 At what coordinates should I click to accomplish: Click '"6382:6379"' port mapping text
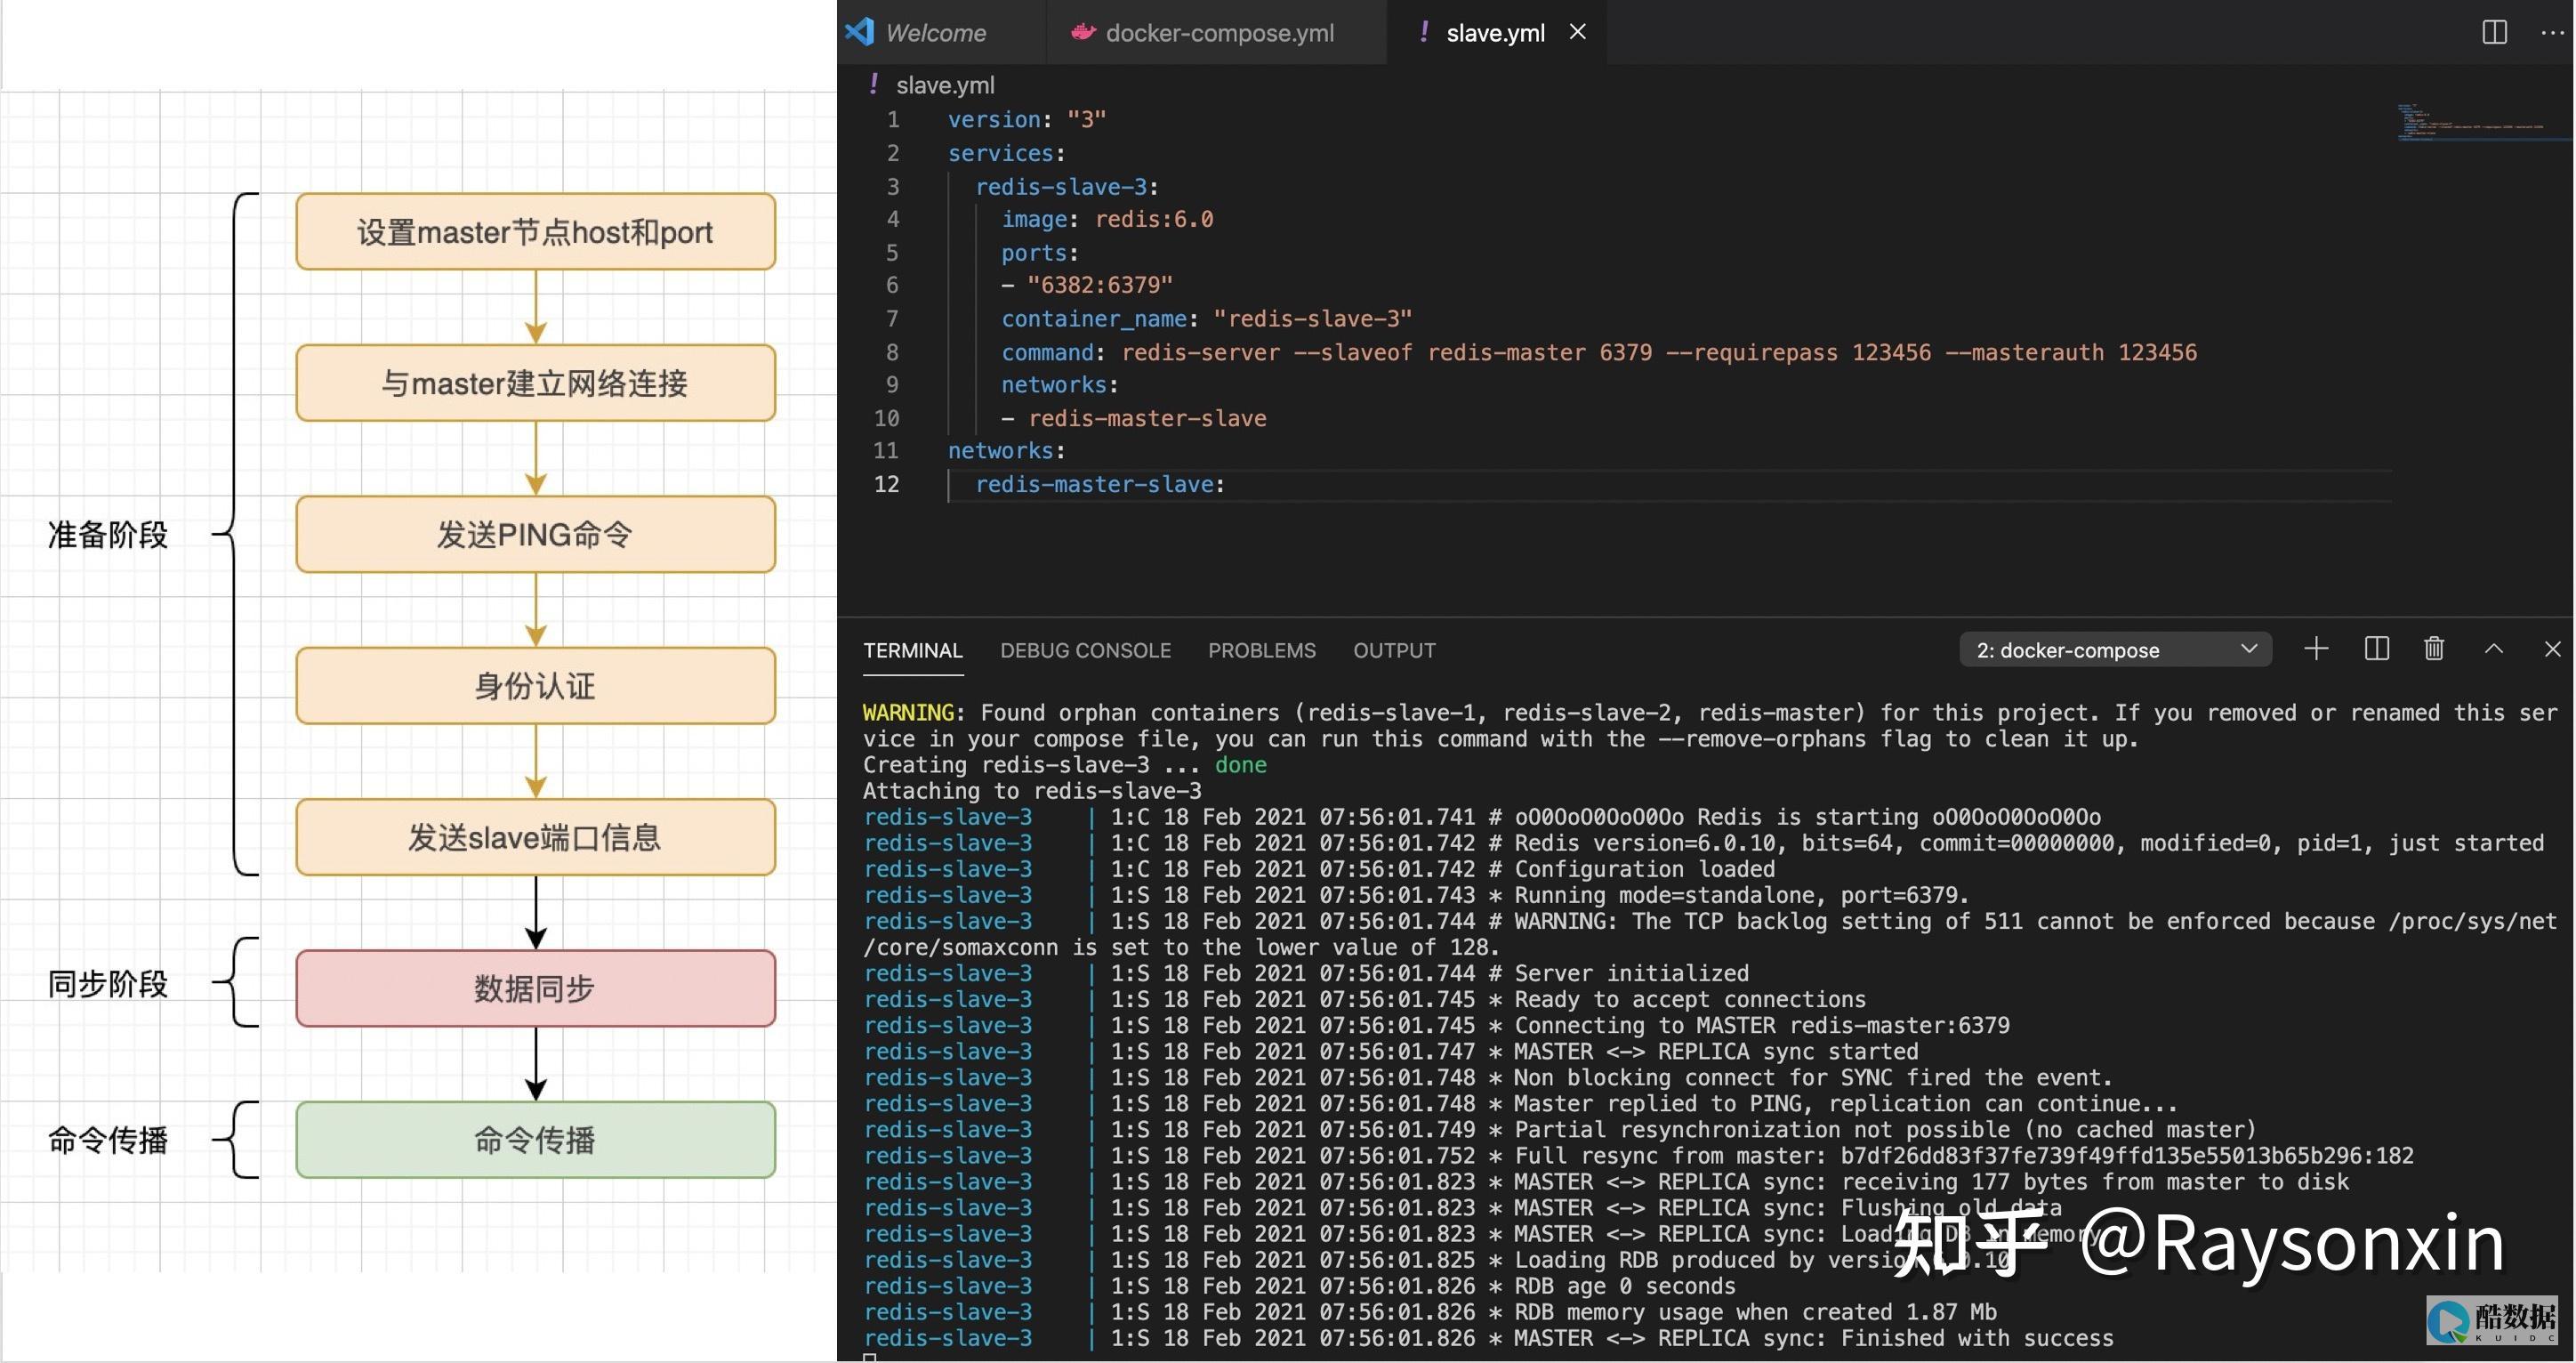coord(1100,285)
